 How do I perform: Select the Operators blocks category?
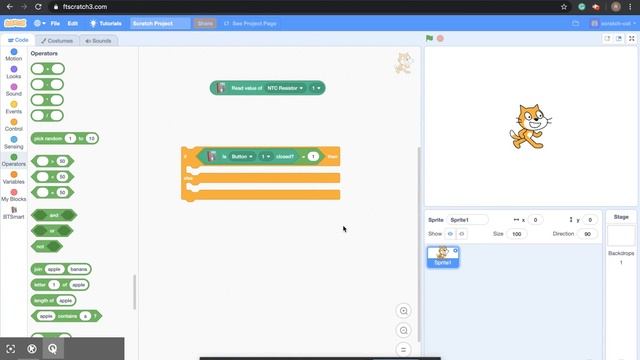(x=13, y=160)
